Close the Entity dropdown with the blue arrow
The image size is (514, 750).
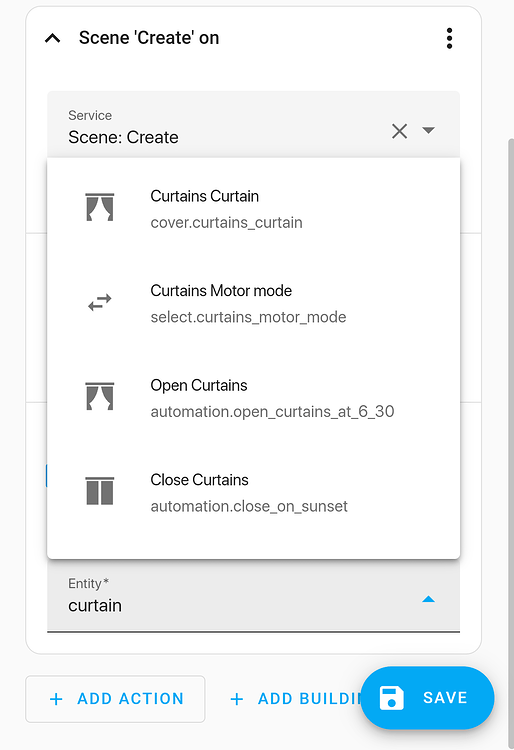pyautogui.click(x=428, y=599)
